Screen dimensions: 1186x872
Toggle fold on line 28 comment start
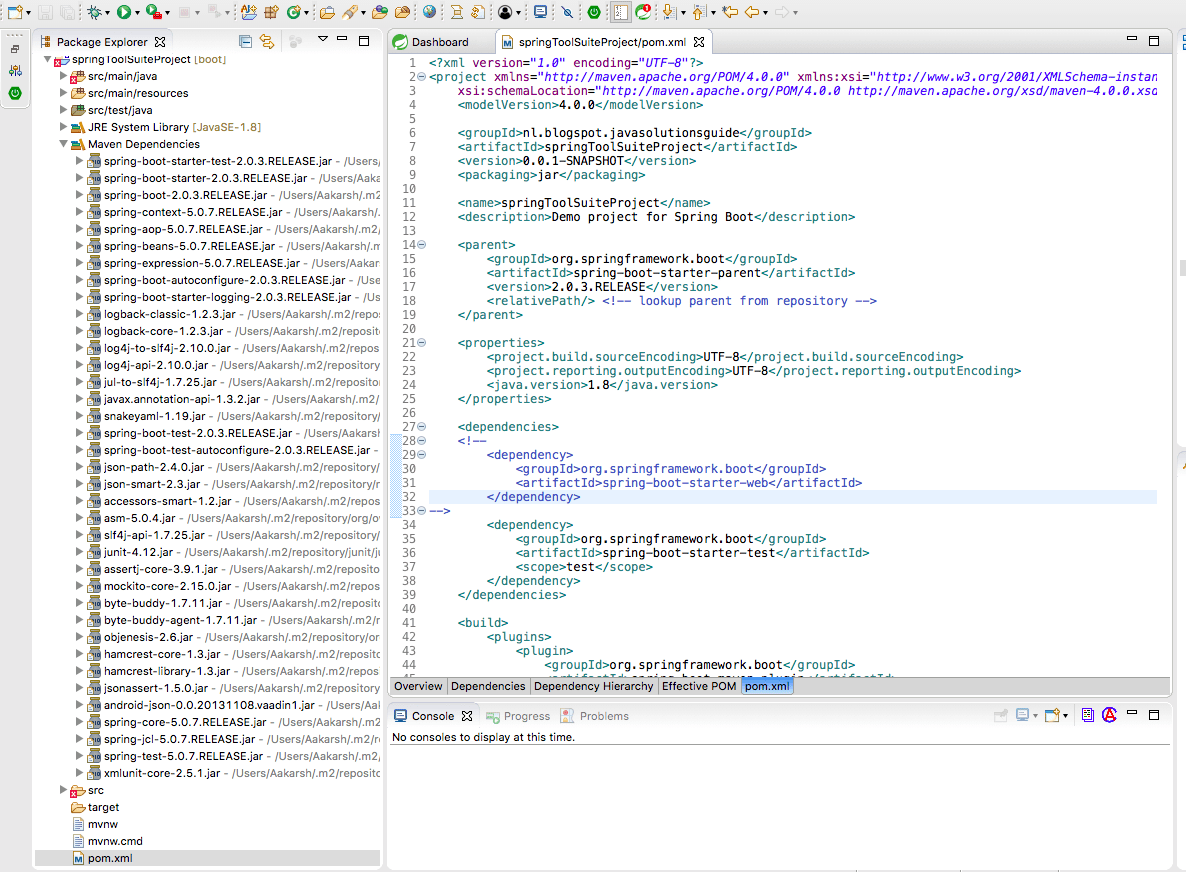pos(422,441)
